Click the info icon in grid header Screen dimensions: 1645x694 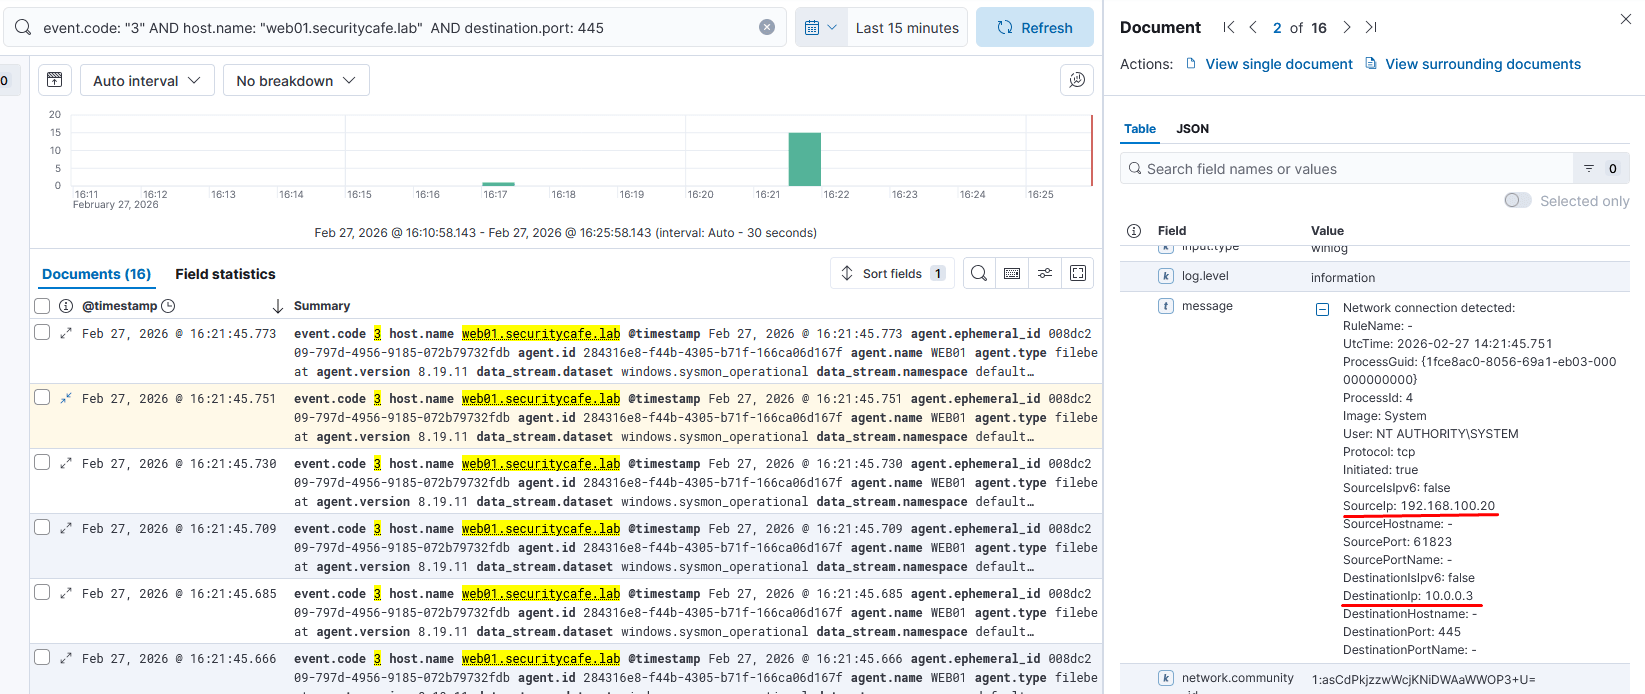coord(66,306)
